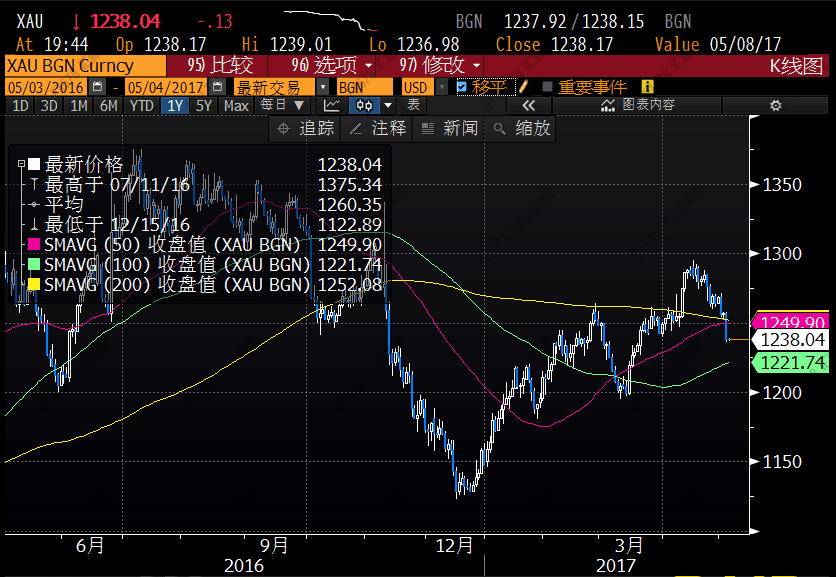This screenshot has width=836, height=577.
Task: Click the pink SMAVG (50) color swatch
Action: coord(34,245)
